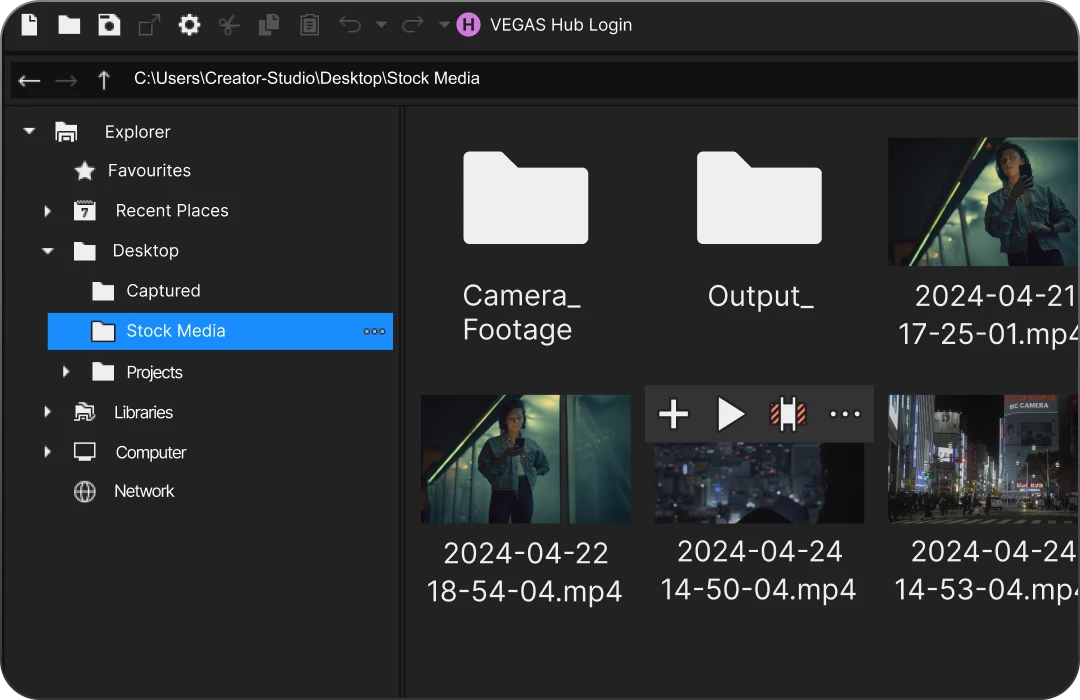The width and height of the screenshot is (1080, 700).
Task: Navigate back with the left arrow
Action: (x=30, y=80)
